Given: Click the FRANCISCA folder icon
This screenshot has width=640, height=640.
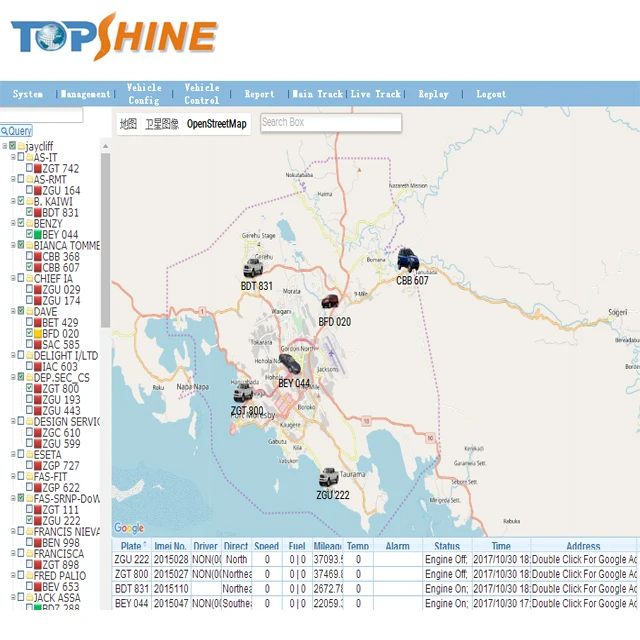Looking at the screenshot, I should (30, 553).
